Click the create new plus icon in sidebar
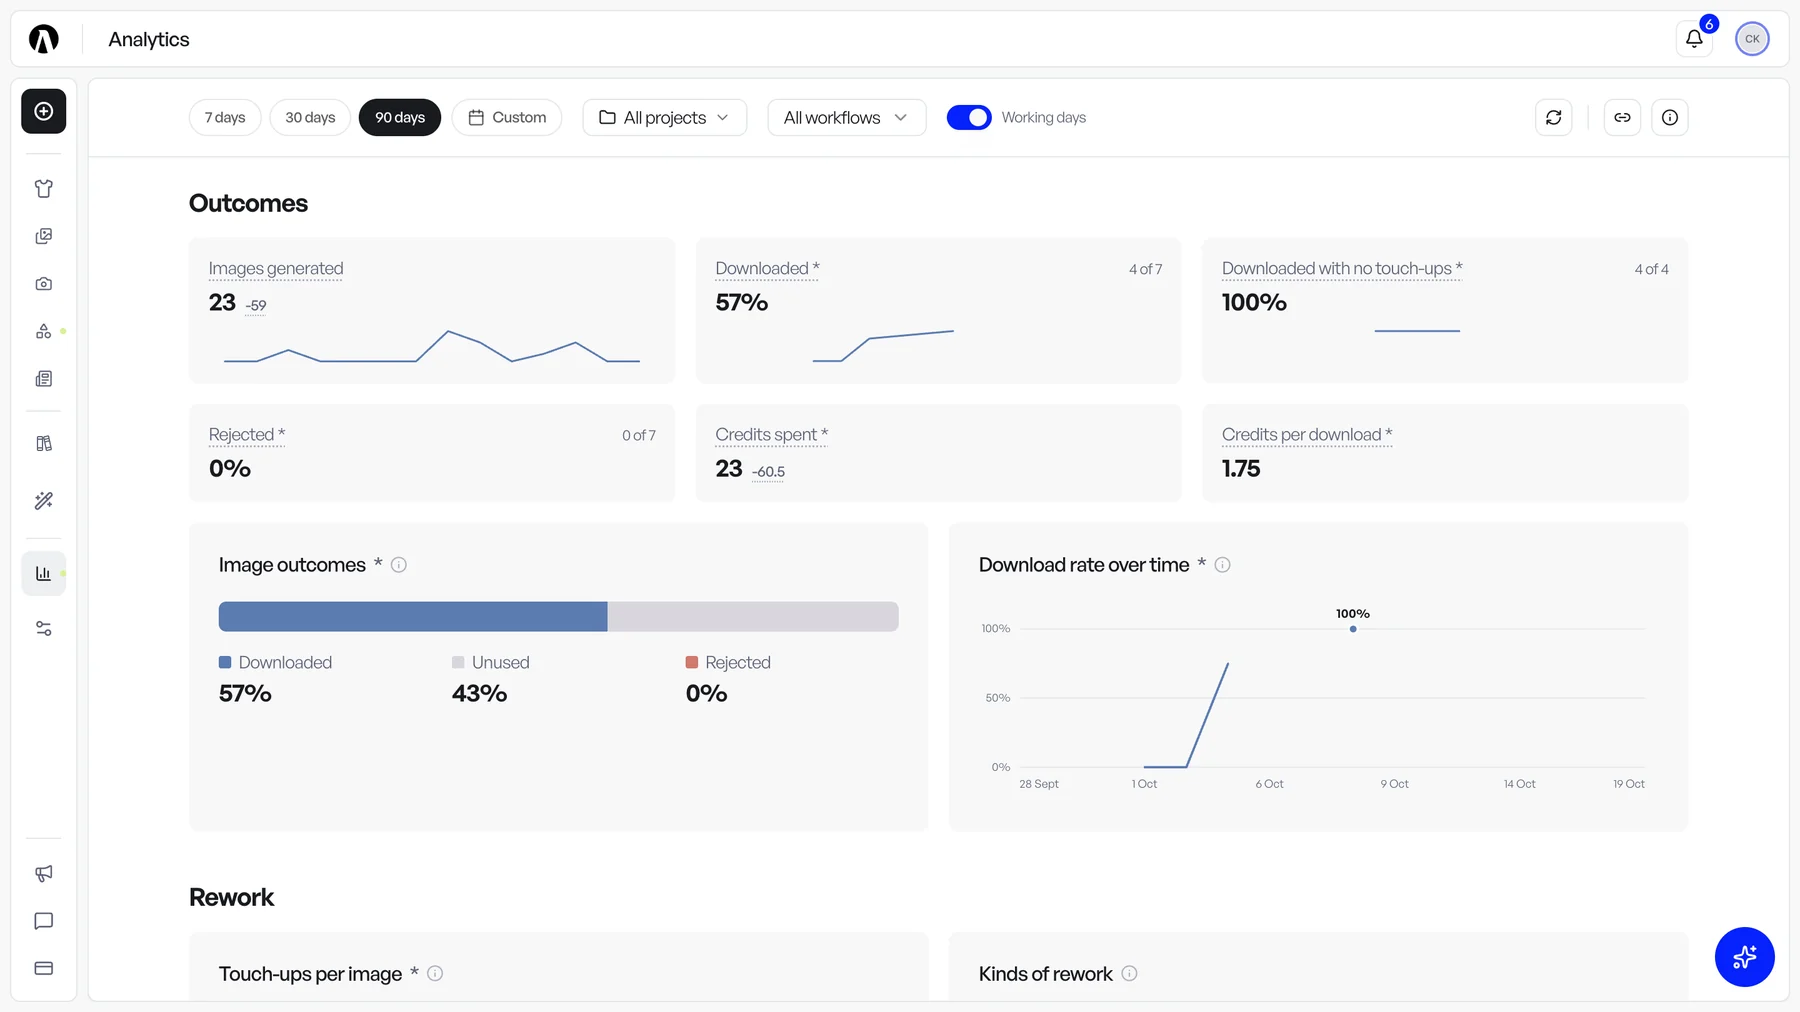The image size is (1800, 1012). pos(44,111)
